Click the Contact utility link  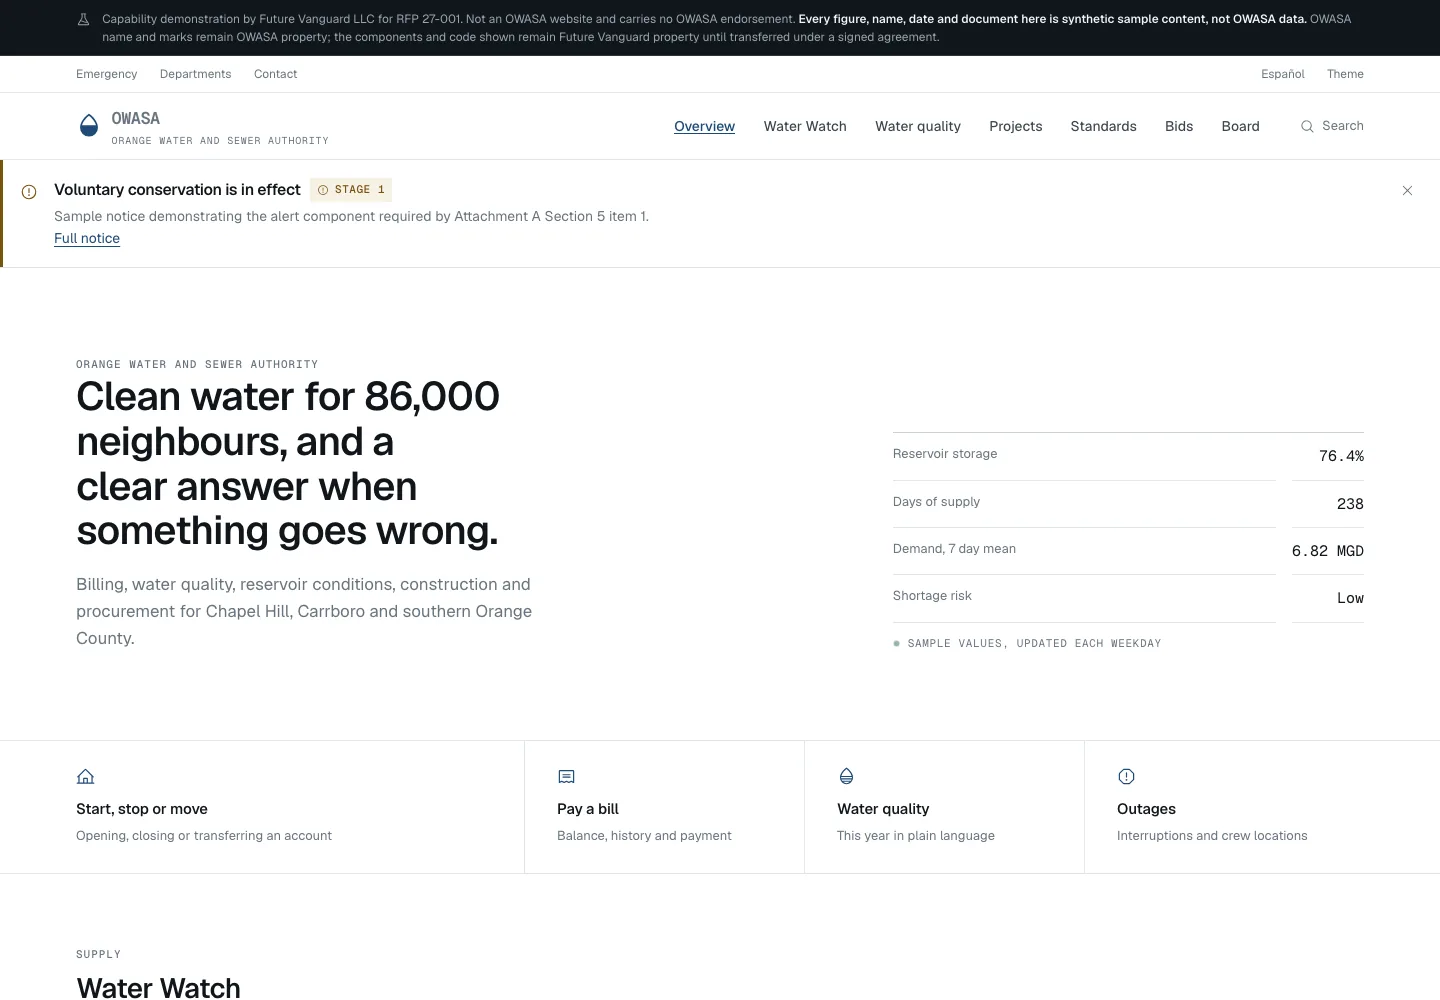point(275,74)
